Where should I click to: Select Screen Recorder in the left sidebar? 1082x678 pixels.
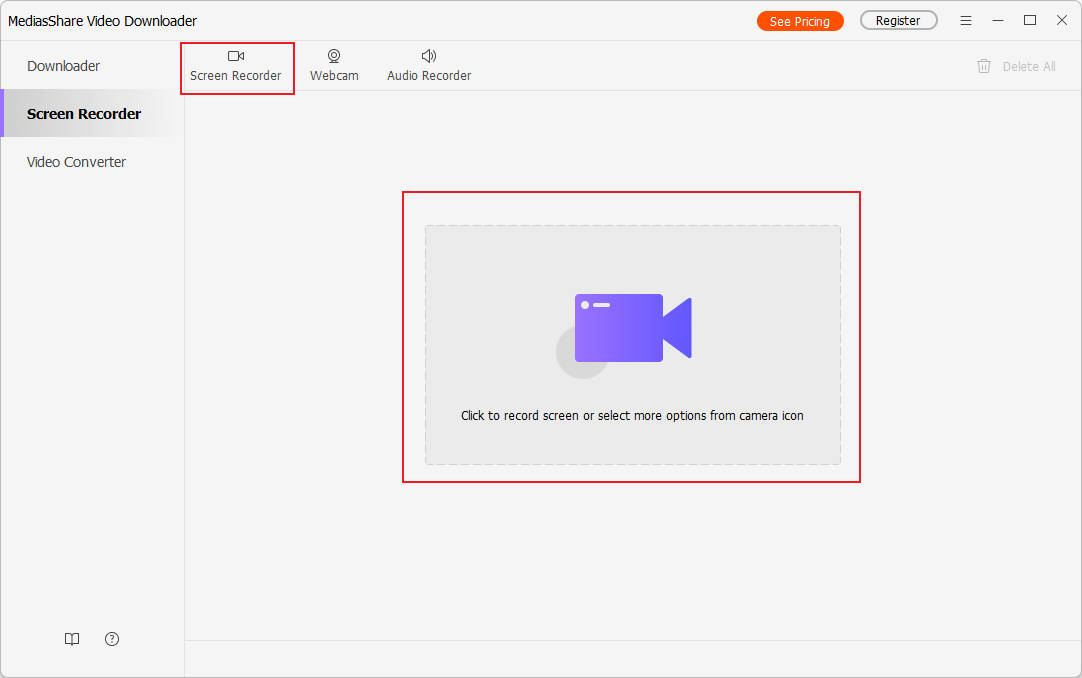pyautogui.click(x=84, y=114)
